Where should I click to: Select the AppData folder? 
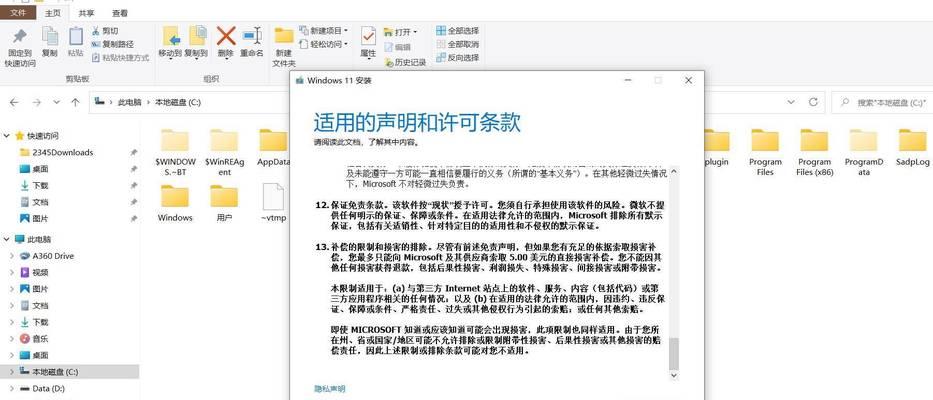(x=273, y=148)
